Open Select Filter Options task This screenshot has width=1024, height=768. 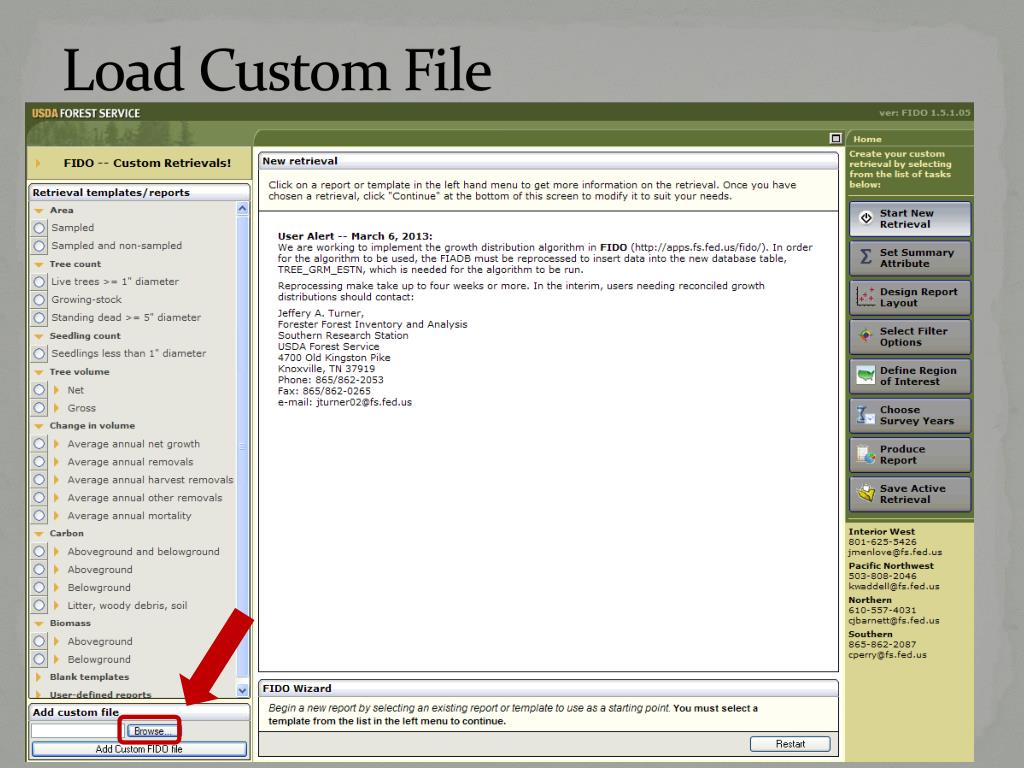[910, 336]
